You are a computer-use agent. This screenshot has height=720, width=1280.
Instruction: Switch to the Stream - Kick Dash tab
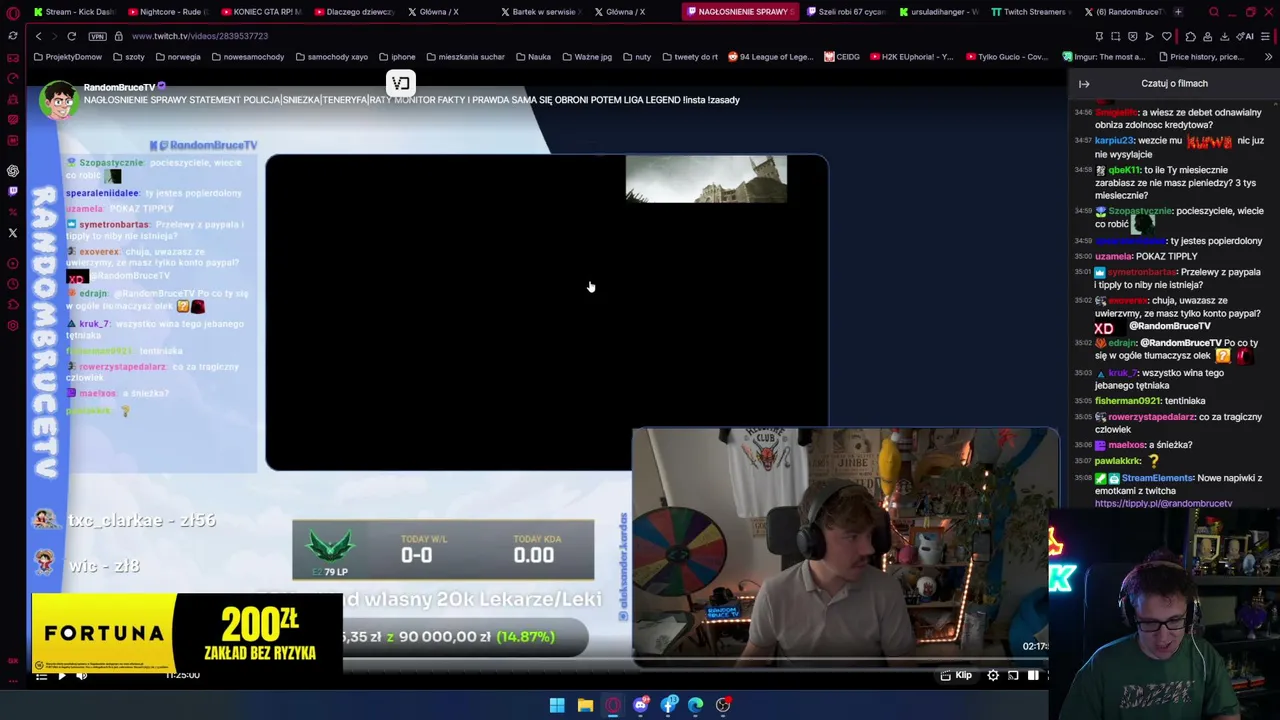tap(74, 12)
